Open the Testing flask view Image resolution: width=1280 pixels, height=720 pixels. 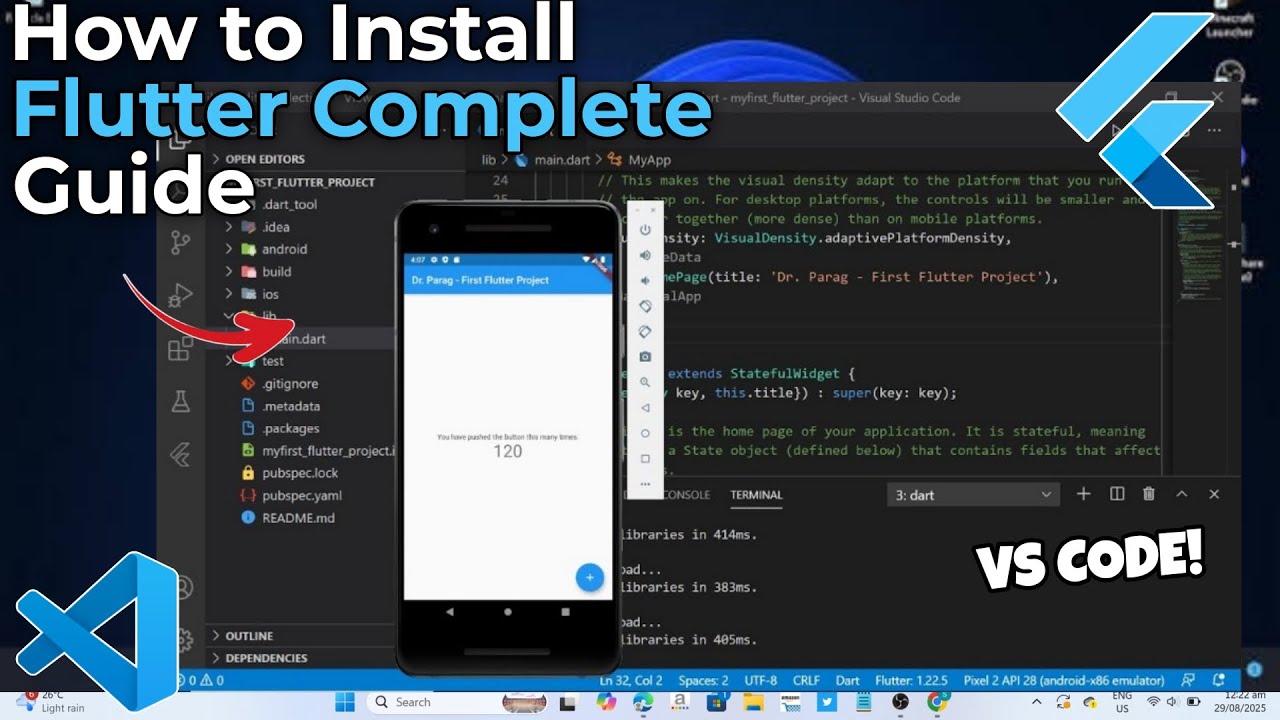[180, 402]
